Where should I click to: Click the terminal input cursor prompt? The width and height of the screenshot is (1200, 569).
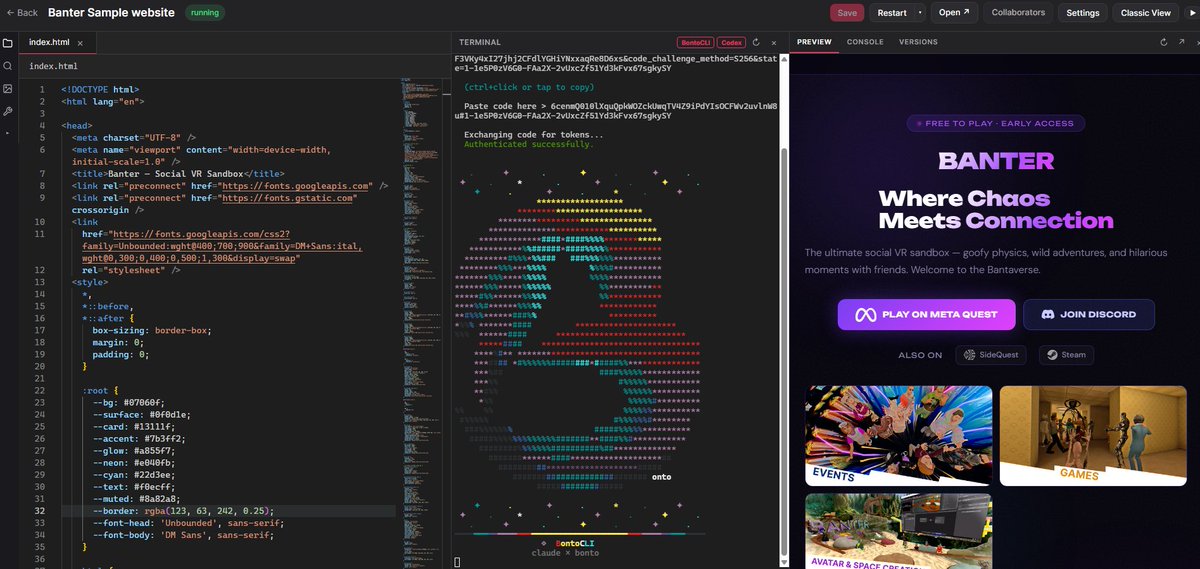[x=457, y=563]
